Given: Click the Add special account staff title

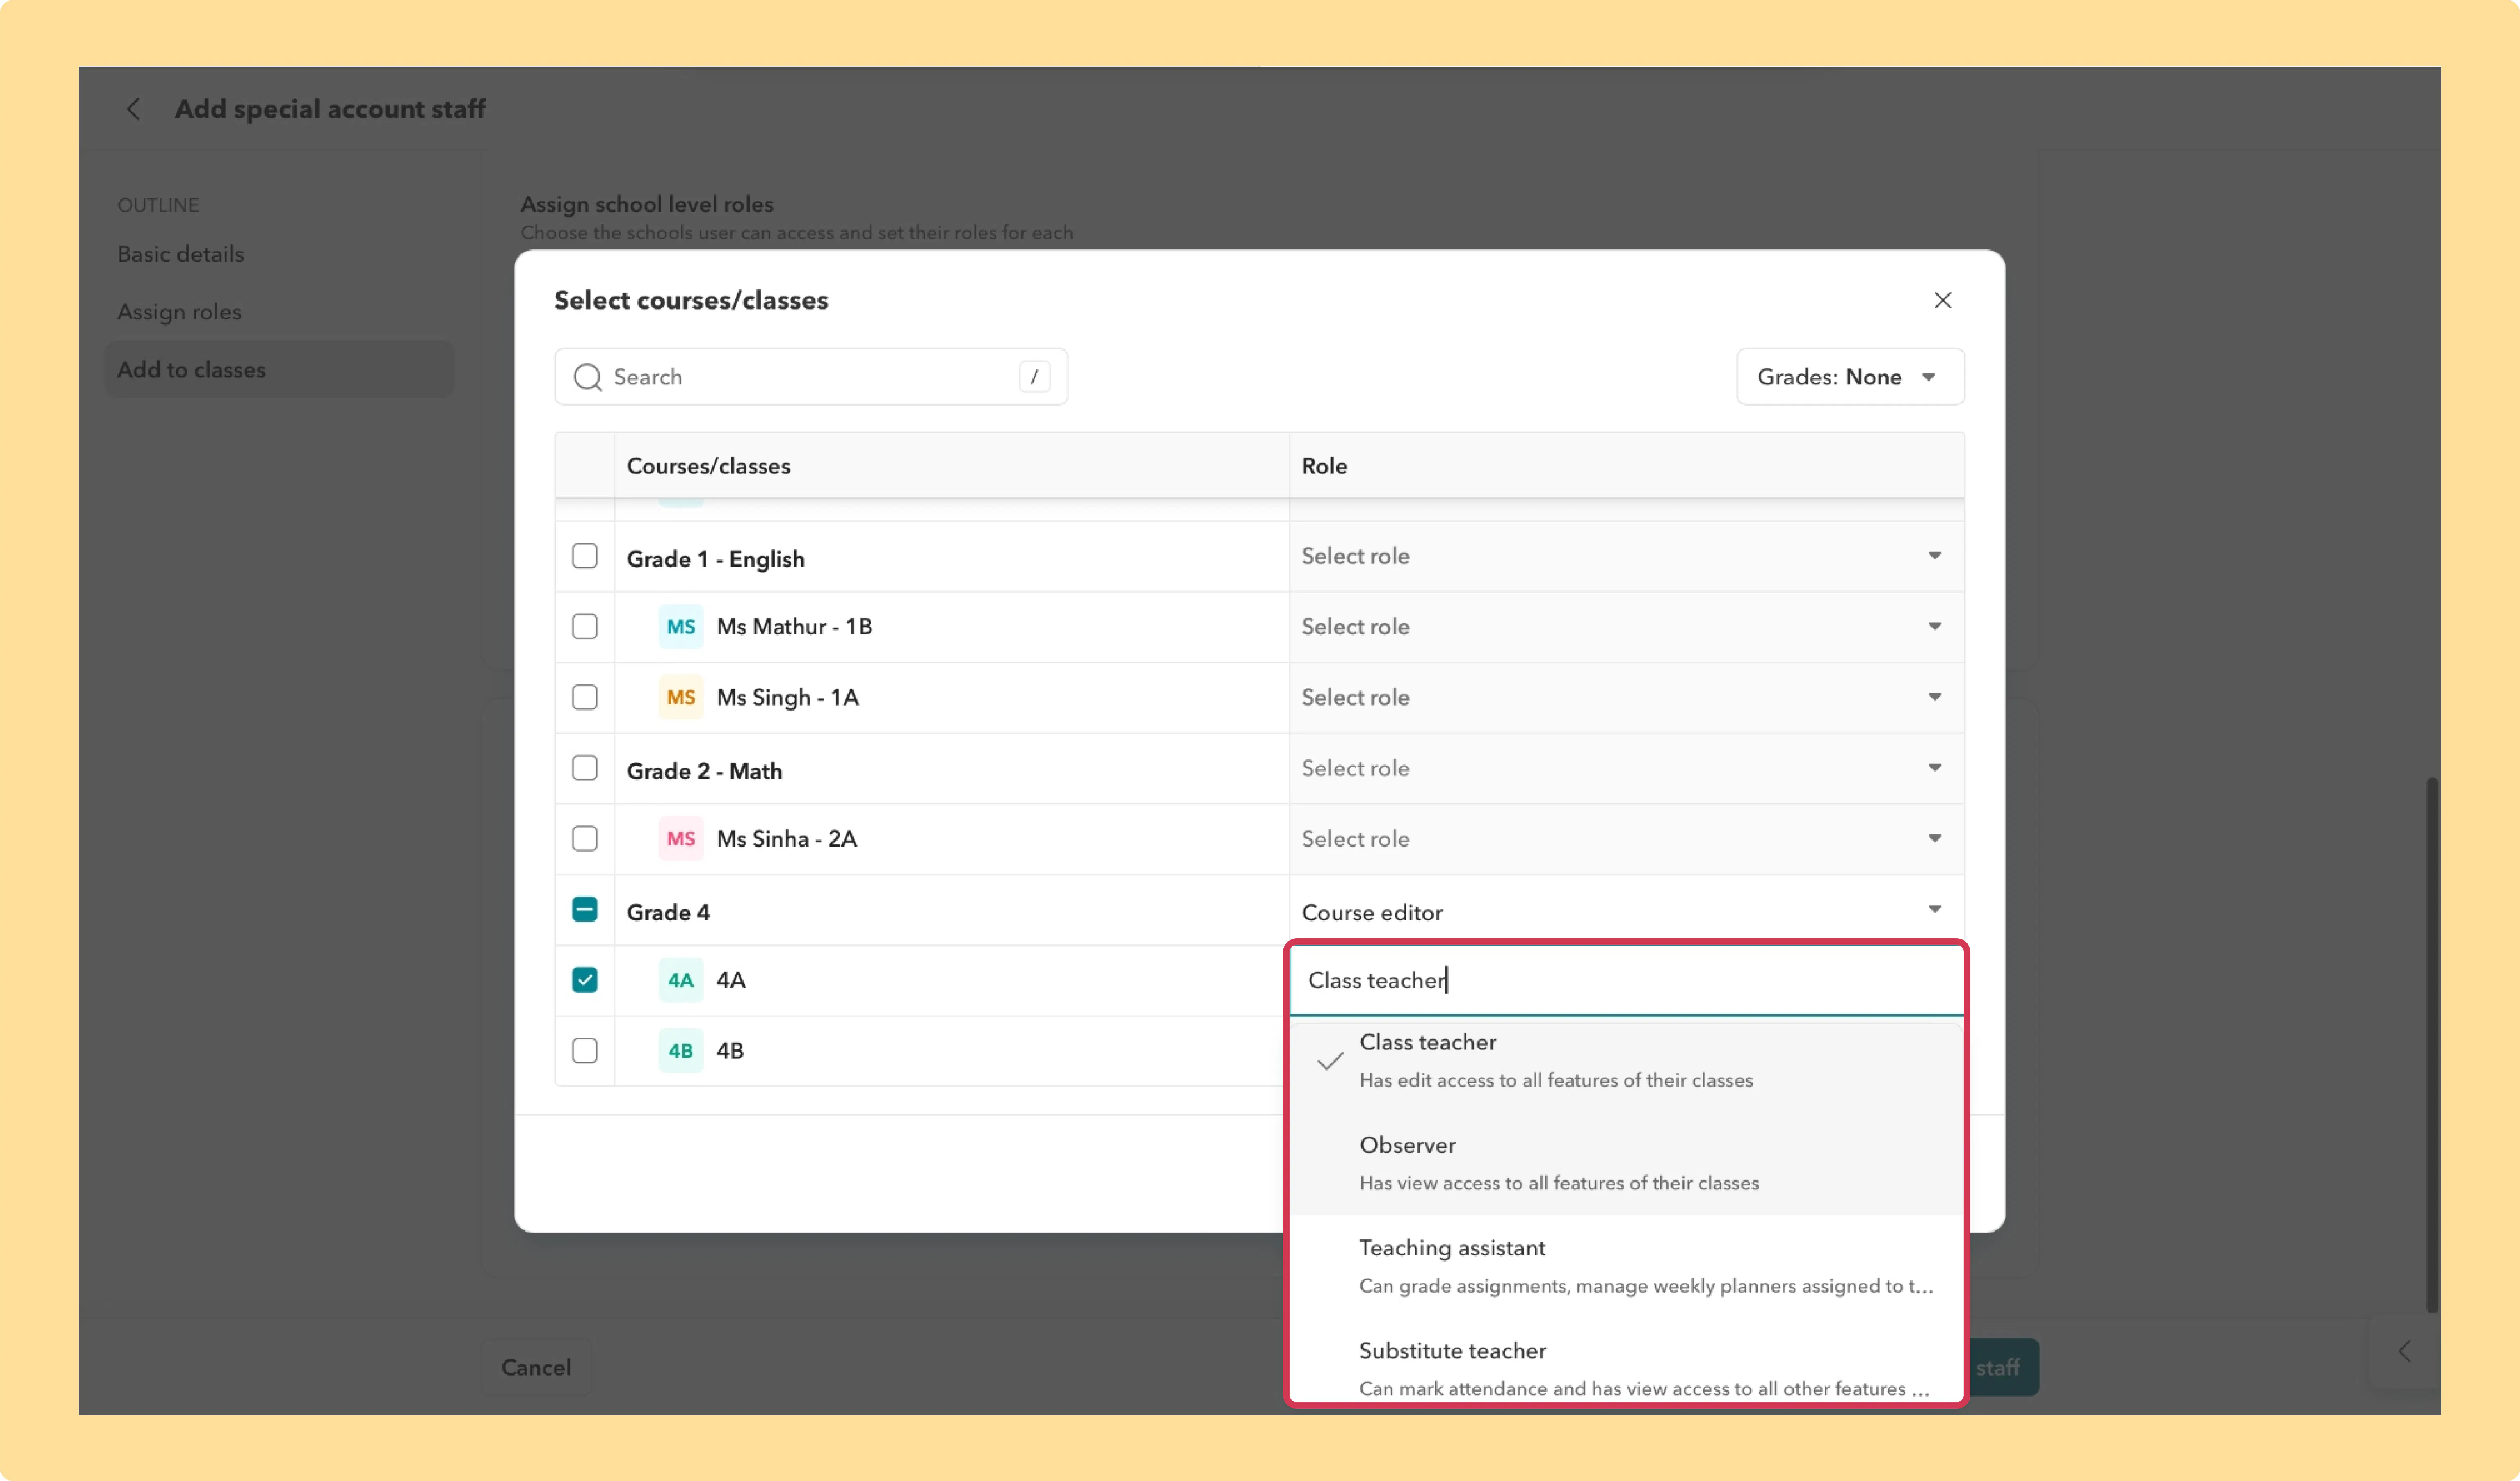Looking at the screenshot, I should [x=330, y=109].
